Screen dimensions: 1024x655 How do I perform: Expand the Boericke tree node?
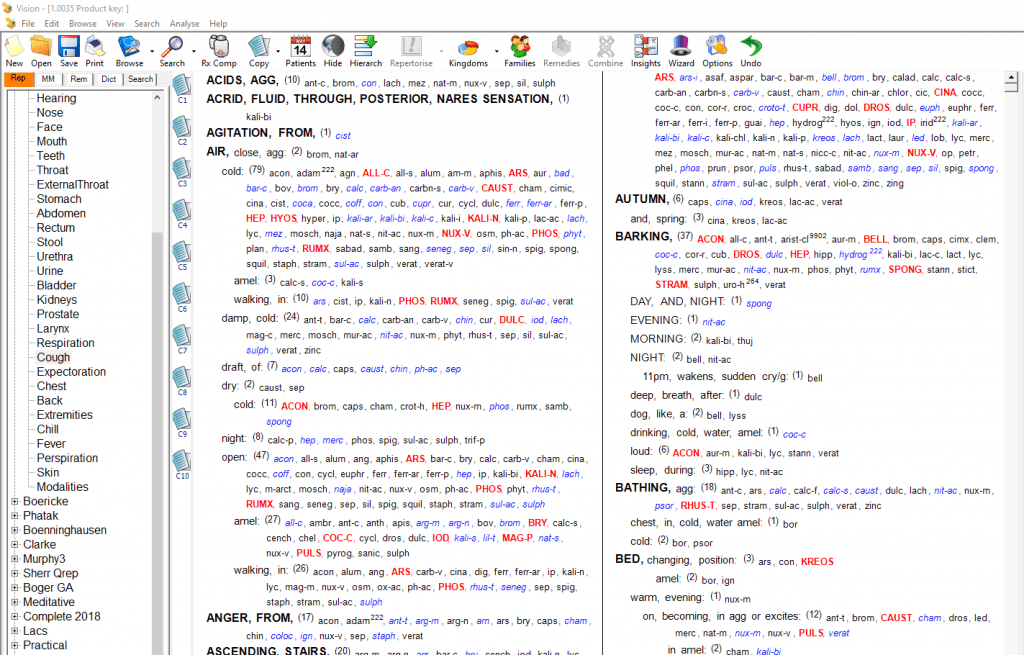14,502
